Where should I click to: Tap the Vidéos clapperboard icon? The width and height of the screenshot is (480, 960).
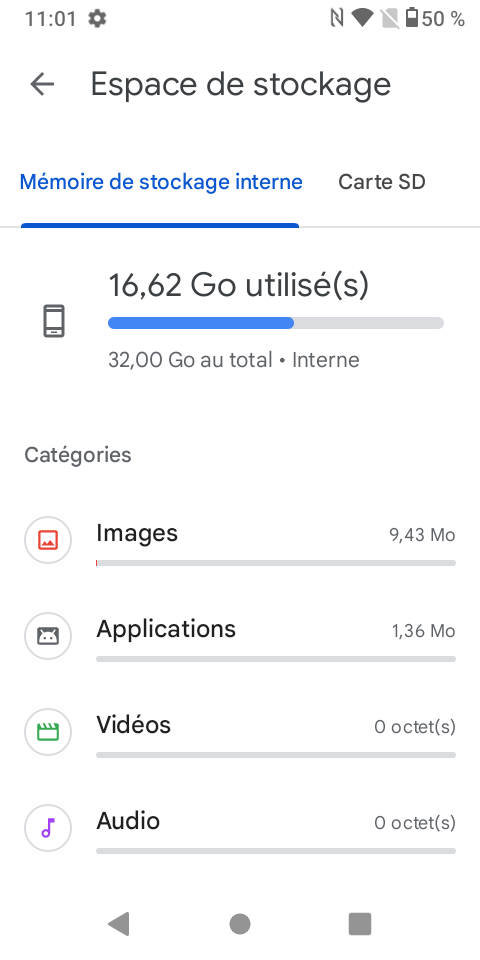(48, 732)
